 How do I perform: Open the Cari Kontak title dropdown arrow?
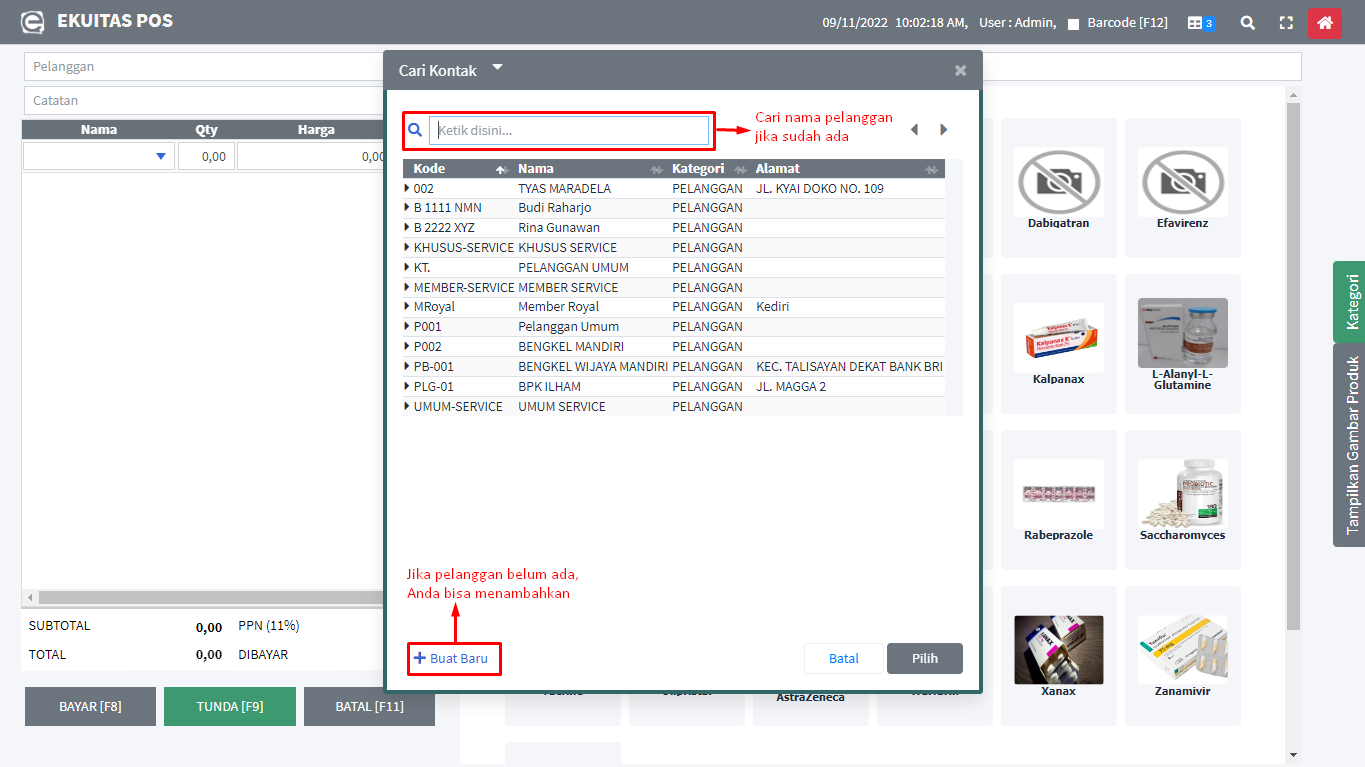(497, 68)
